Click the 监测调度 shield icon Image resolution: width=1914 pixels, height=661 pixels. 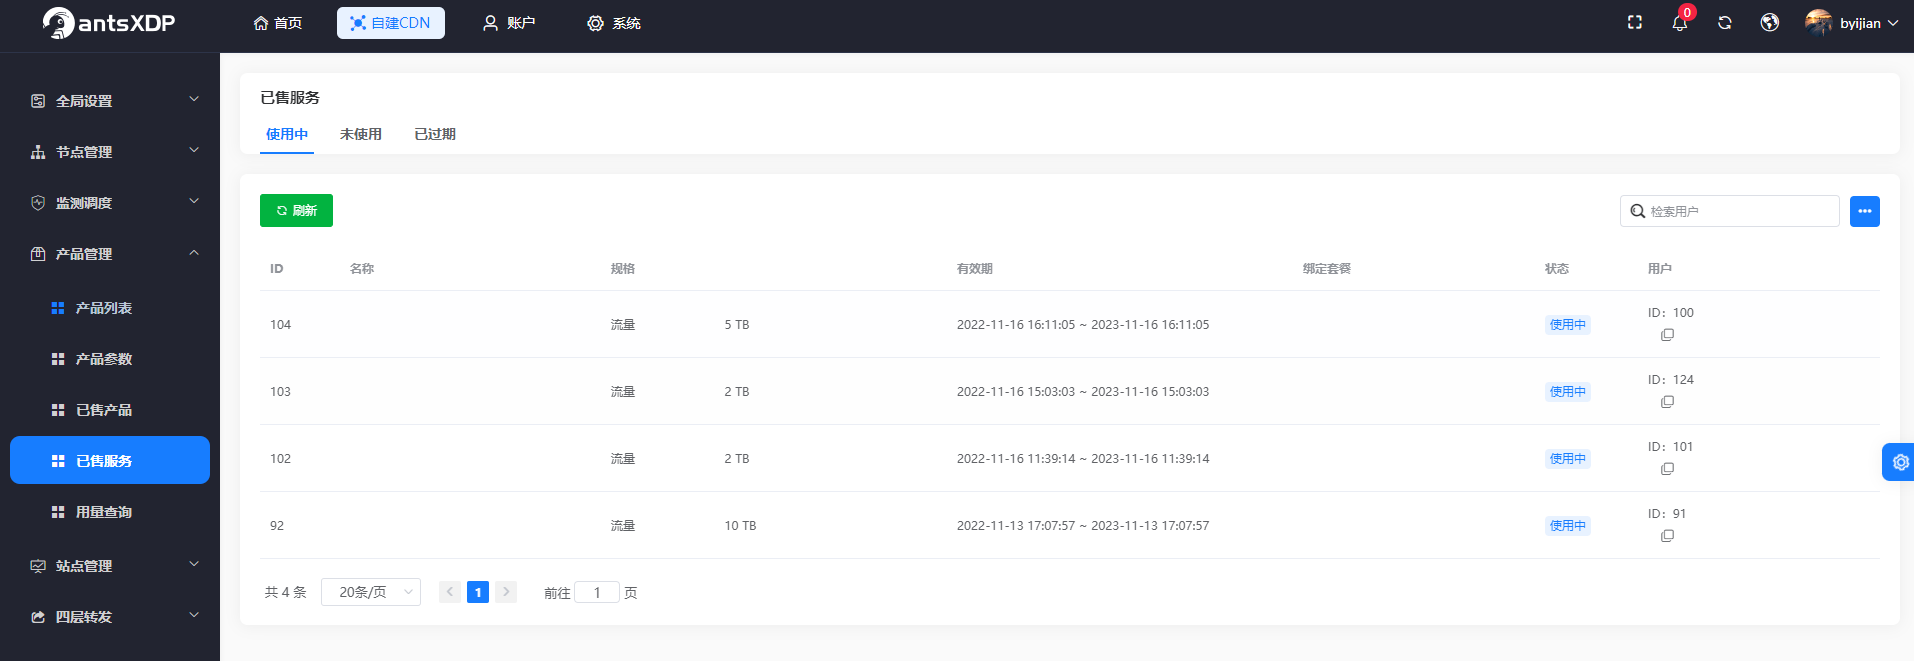pos(38,203)
